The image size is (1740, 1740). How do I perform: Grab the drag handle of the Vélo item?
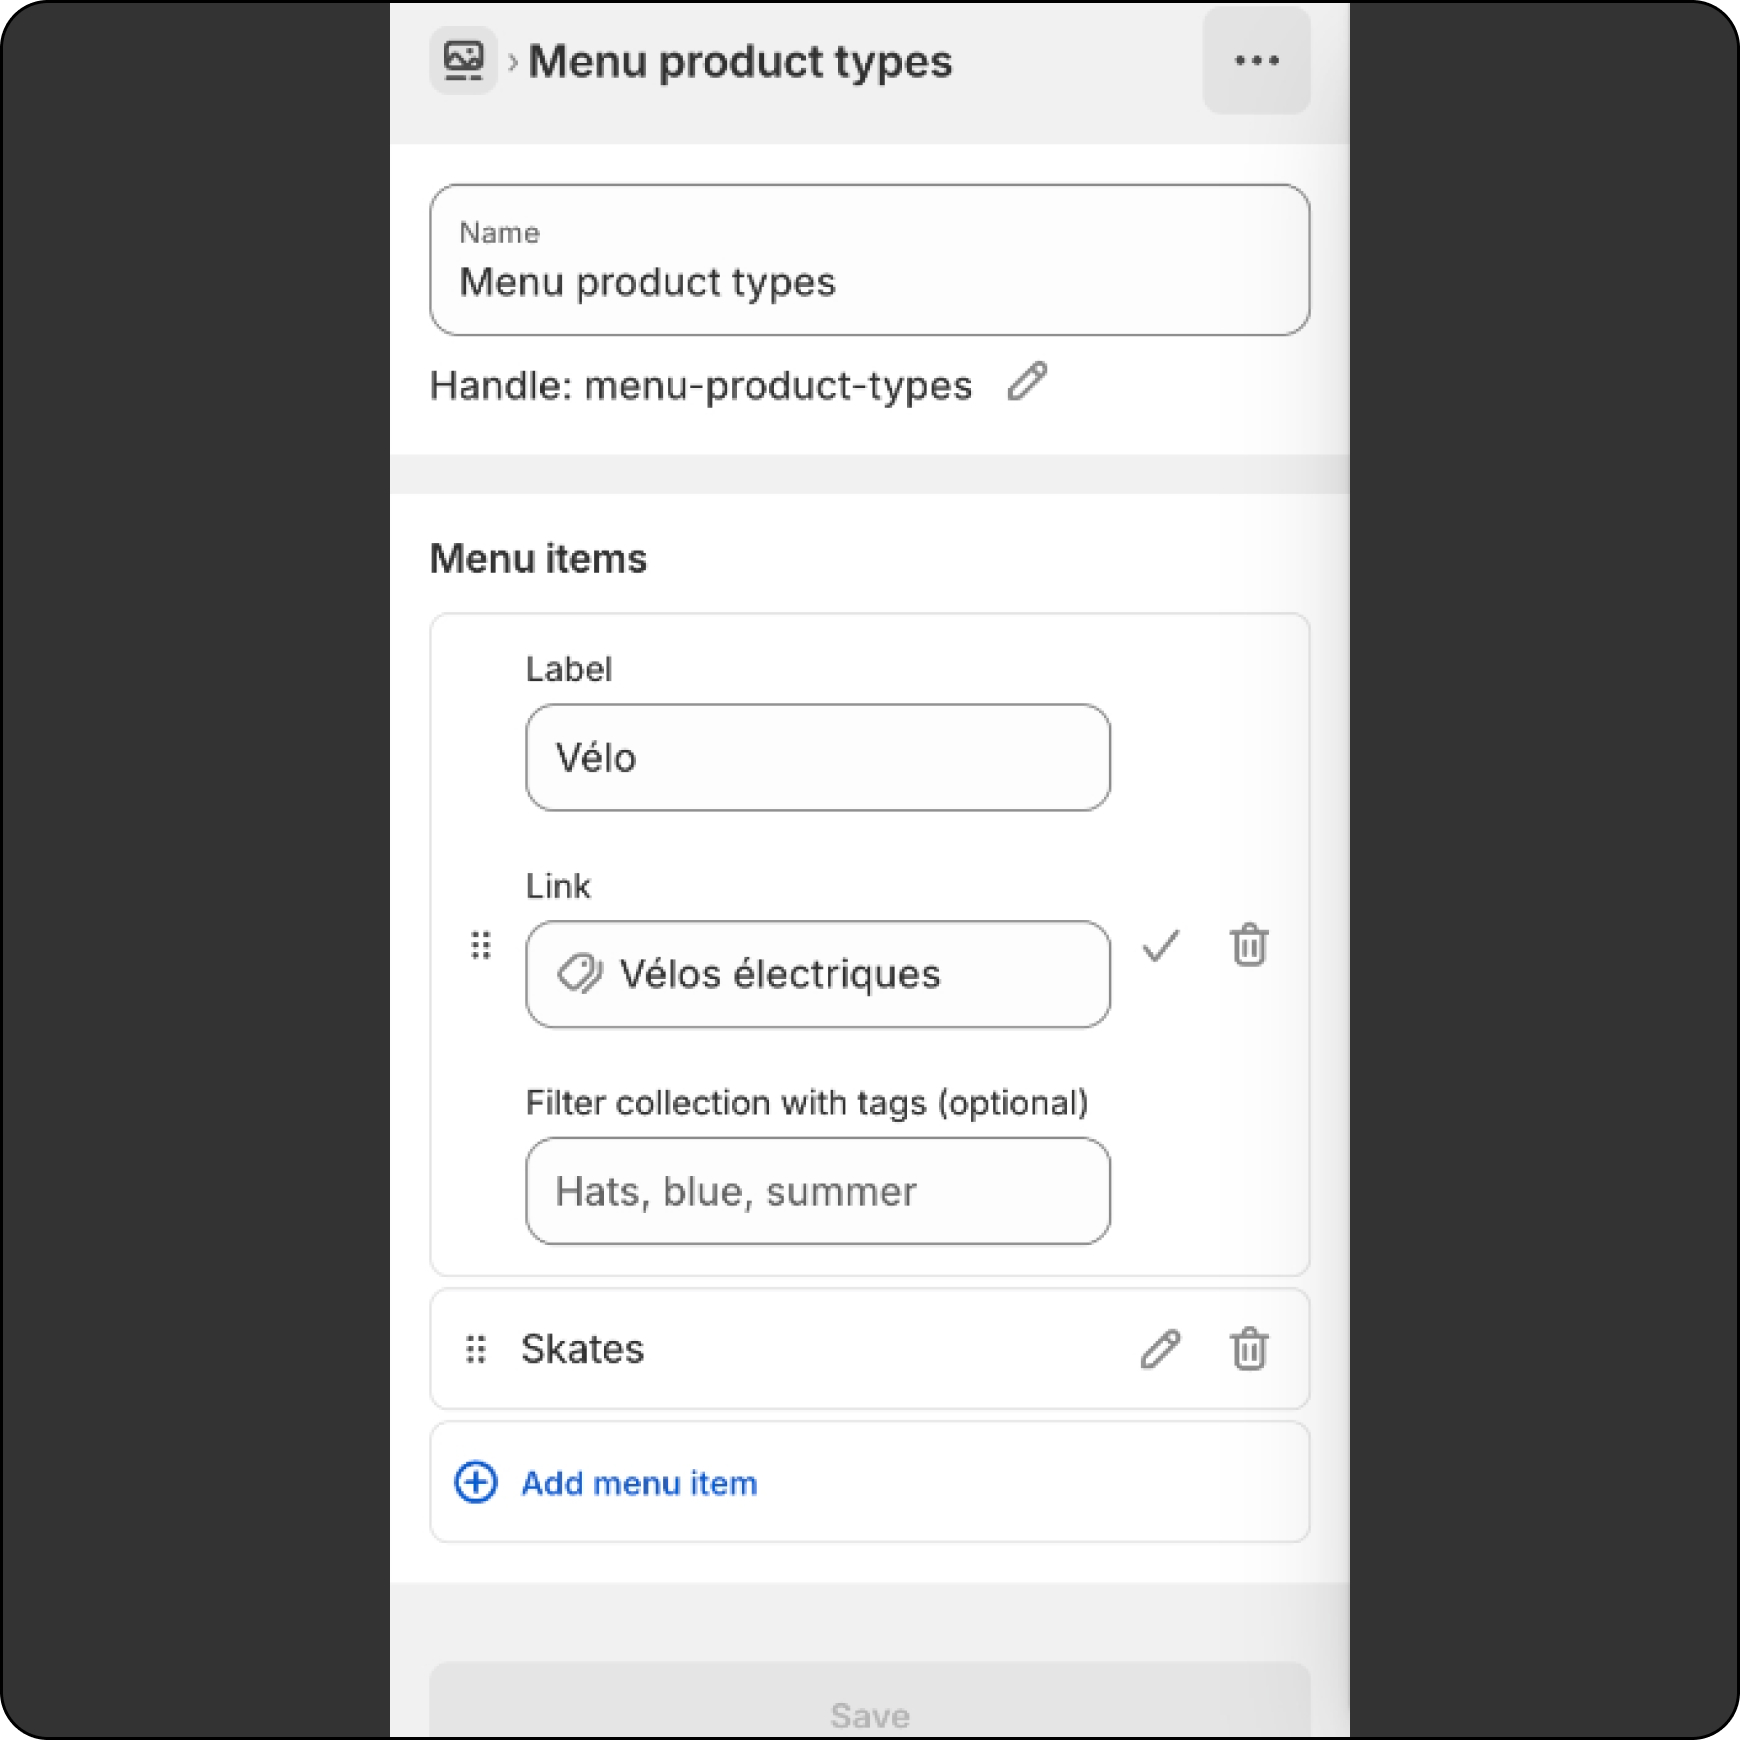[x=481, y=945]
